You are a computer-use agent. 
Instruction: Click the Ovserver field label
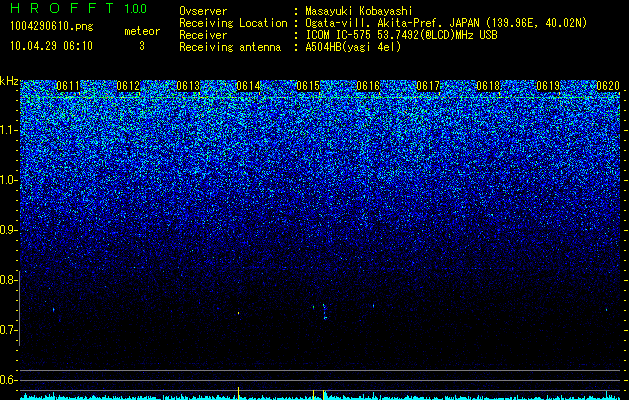[x=203, y=11]
